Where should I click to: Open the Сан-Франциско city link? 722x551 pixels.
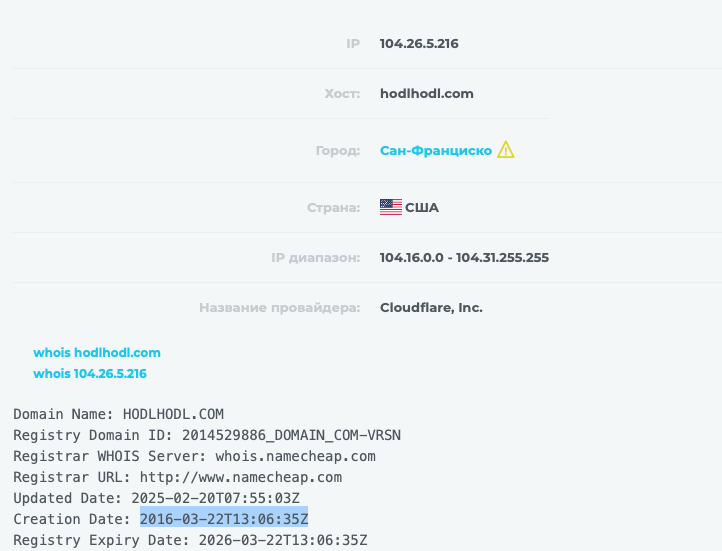coord(436,151)
